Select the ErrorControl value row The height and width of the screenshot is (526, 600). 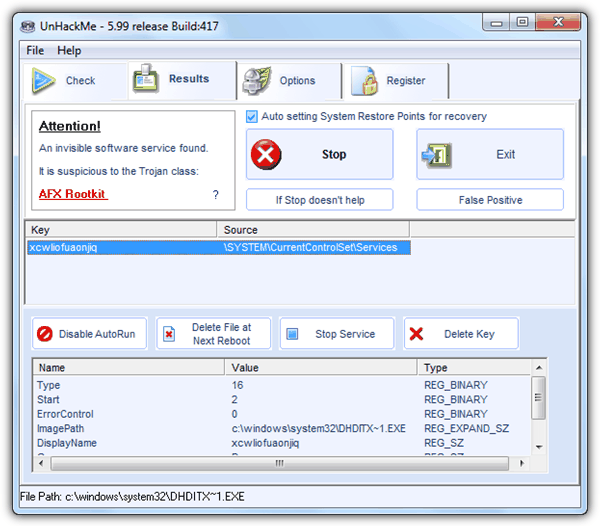(282, 414)
